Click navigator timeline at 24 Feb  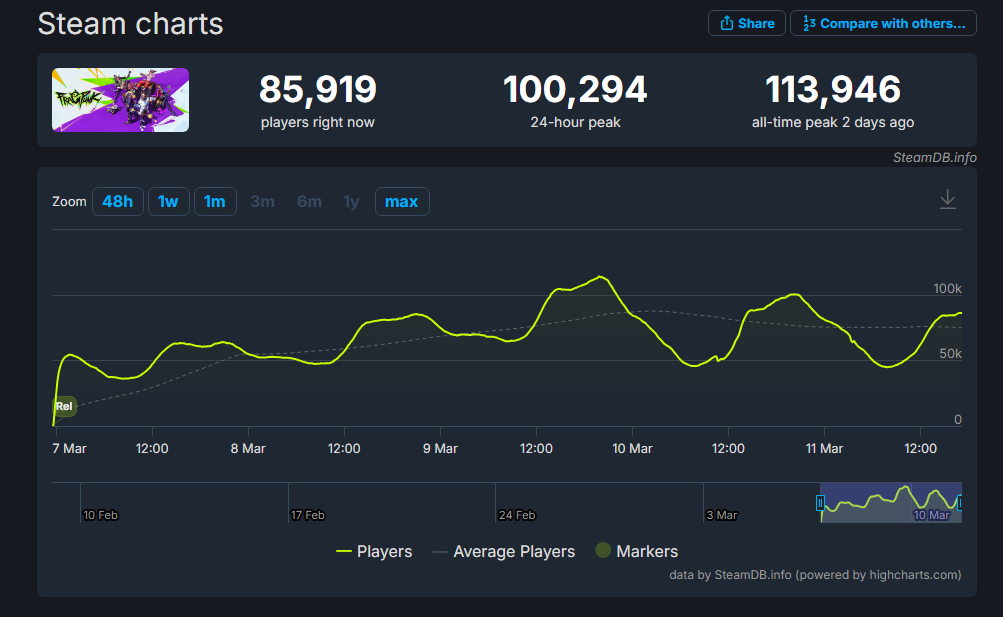[516, 515]
